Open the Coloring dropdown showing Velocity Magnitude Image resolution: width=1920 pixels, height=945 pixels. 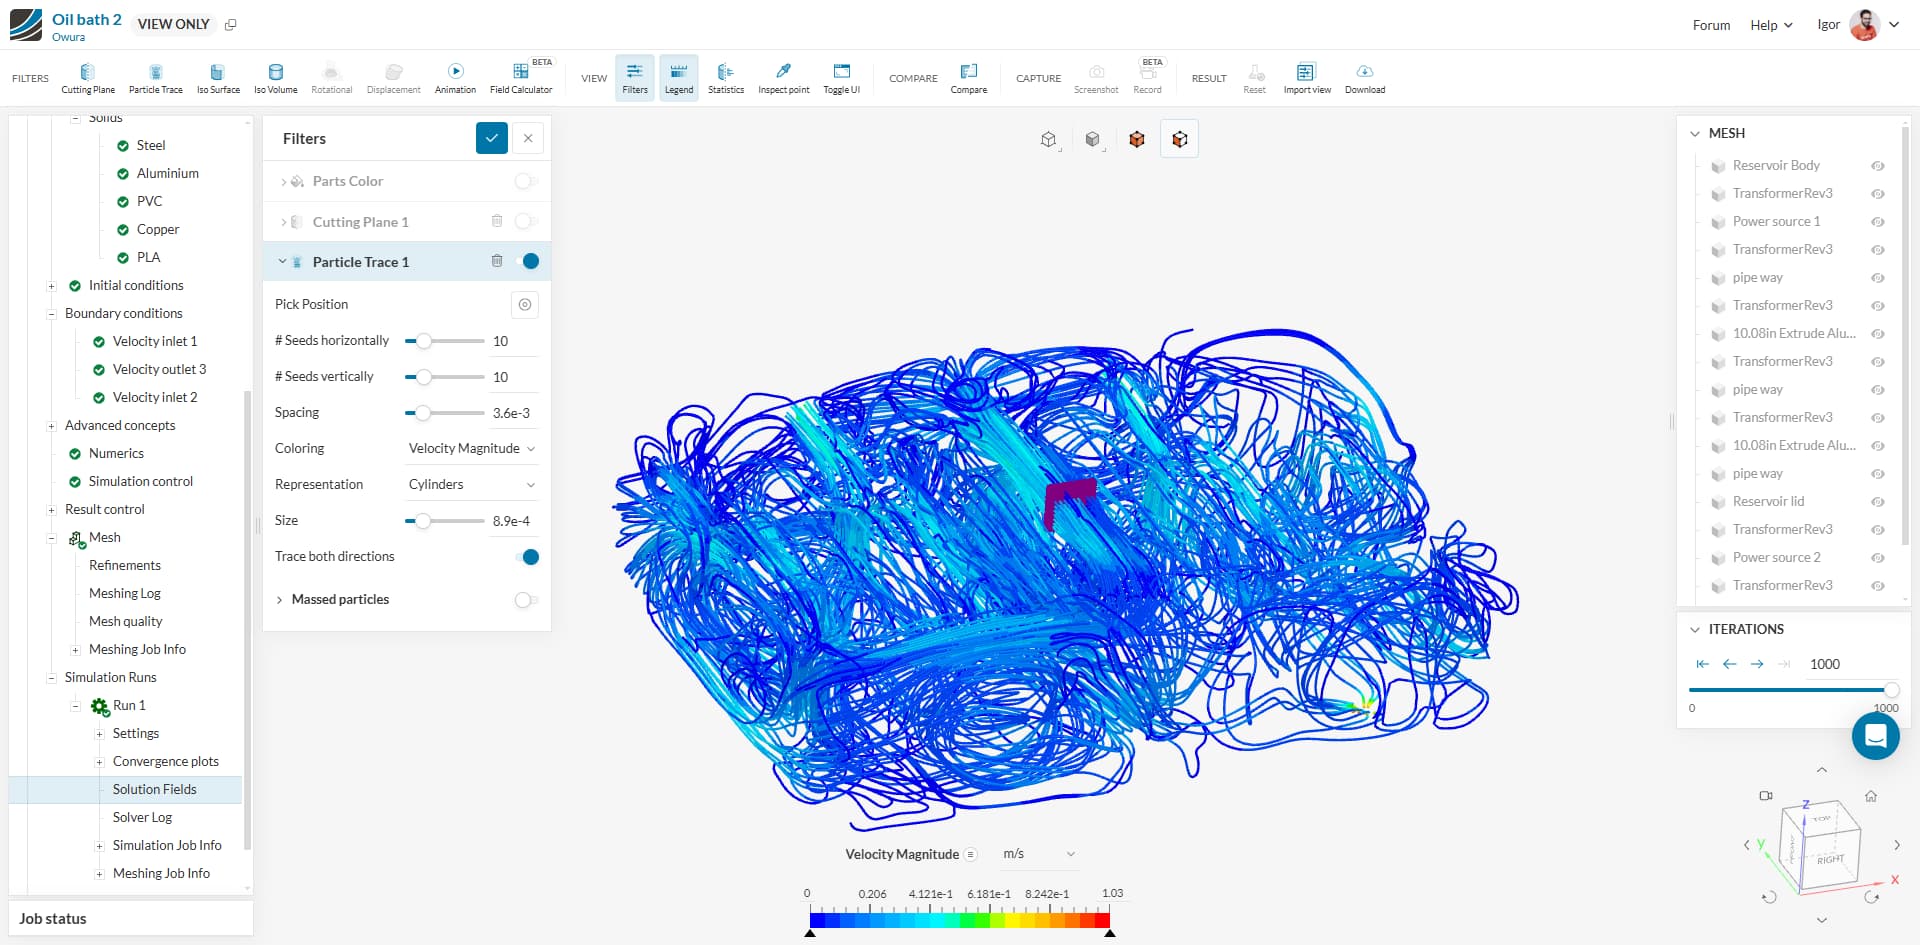(x=470, y=448)
